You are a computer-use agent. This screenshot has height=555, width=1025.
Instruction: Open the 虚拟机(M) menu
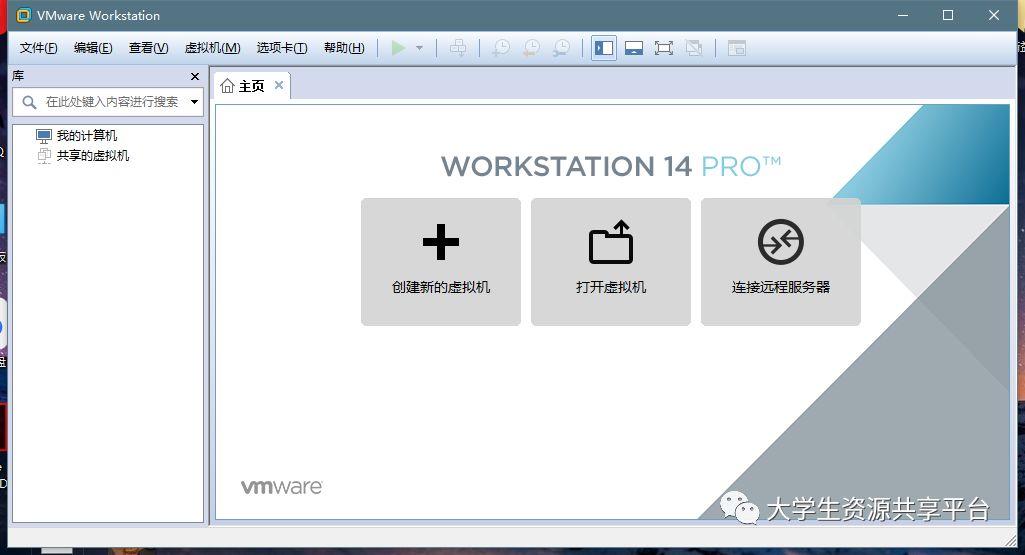[x=212, y=48]
